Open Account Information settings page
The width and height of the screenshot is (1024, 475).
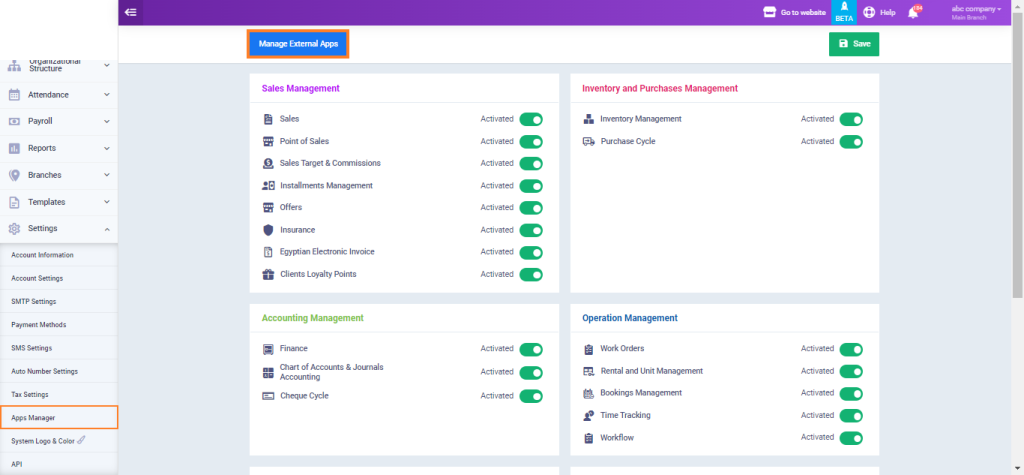coord(59,255)
